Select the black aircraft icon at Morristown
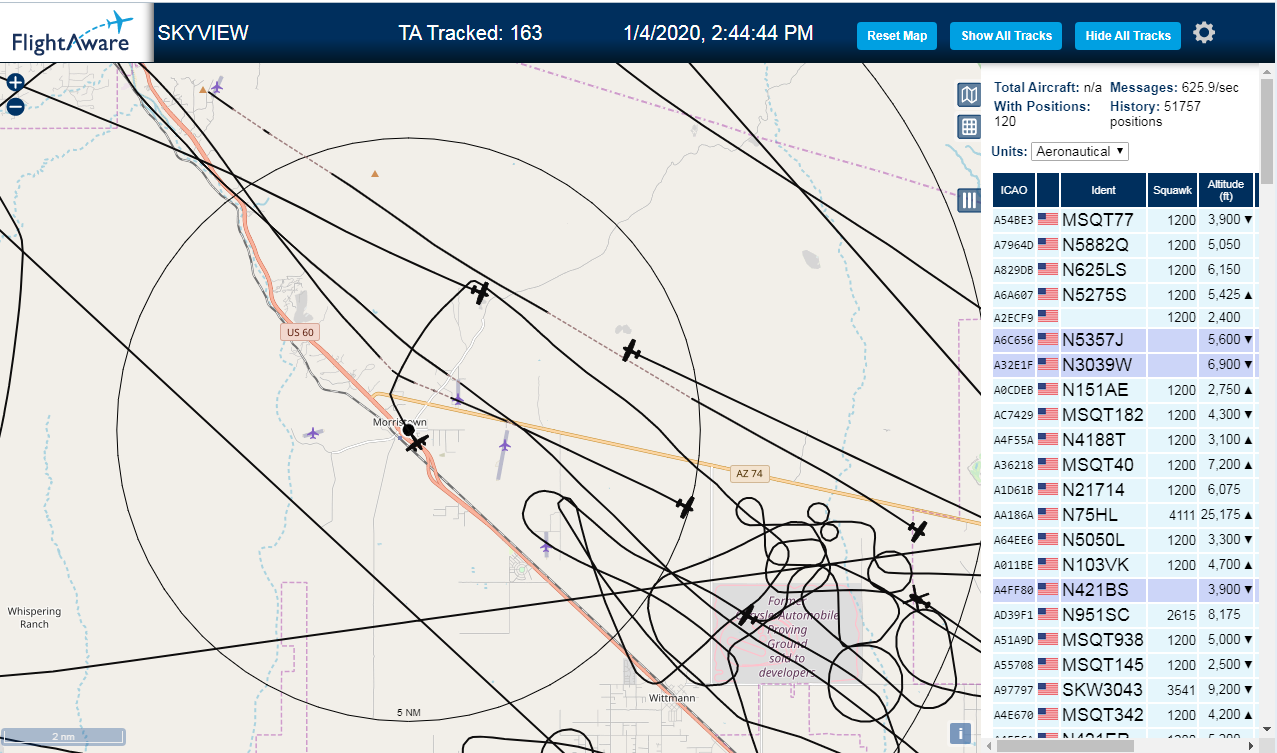The height and width of the screenshot is (753, 1277). click(418, 441)
